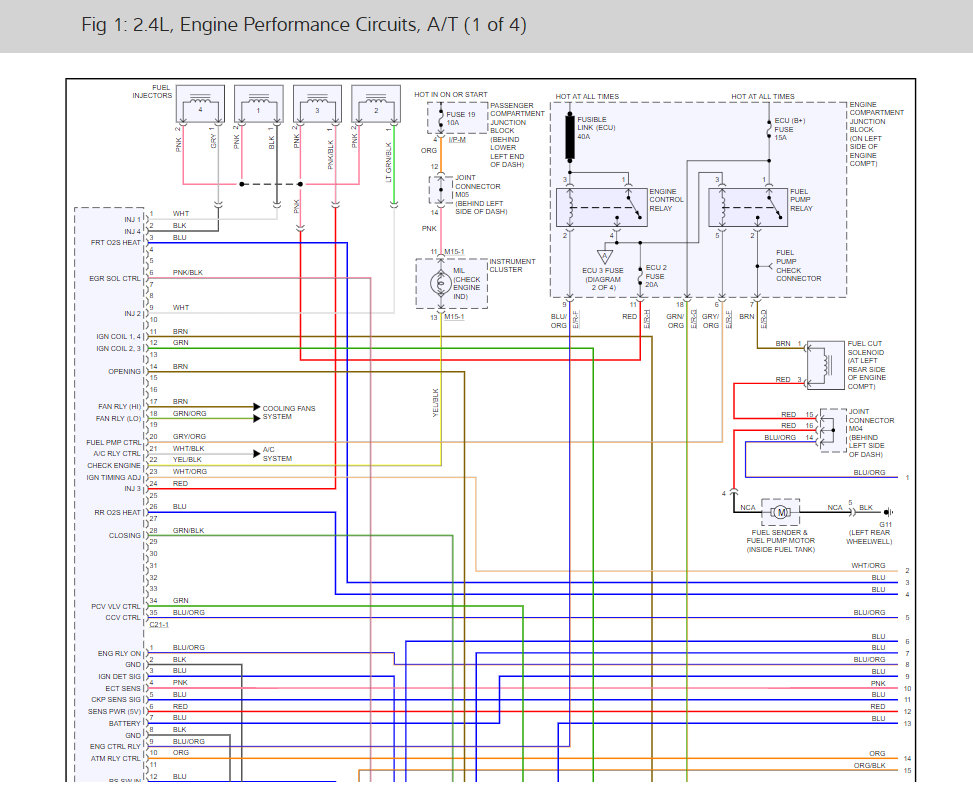
Task: Click the "FUEL PUMP CHECK CONNECTOR" label
Action: tap(798, 266)
